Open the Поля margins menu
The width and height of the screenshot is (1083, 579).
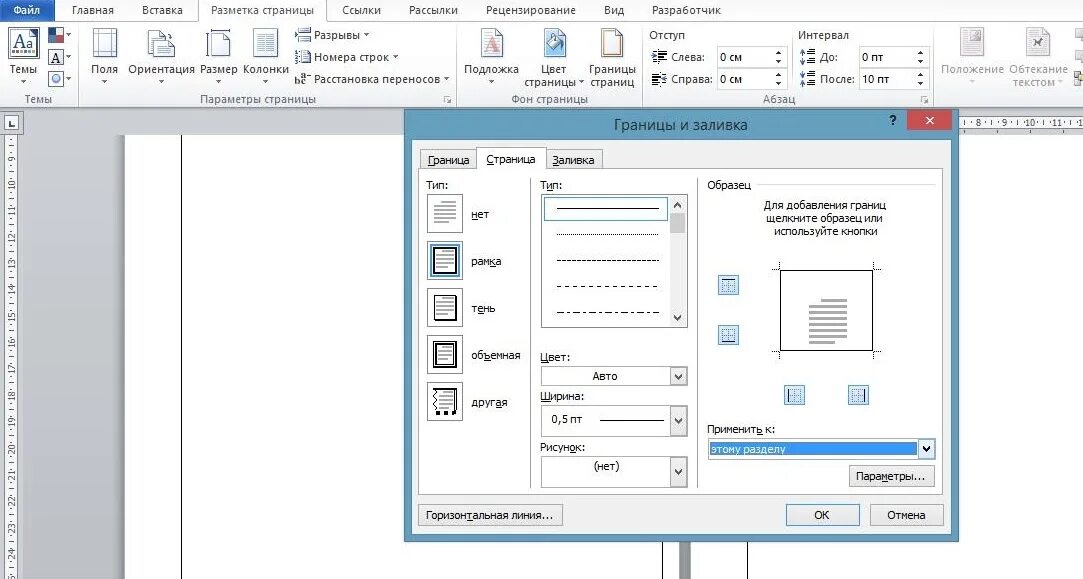tap(104, 55)
